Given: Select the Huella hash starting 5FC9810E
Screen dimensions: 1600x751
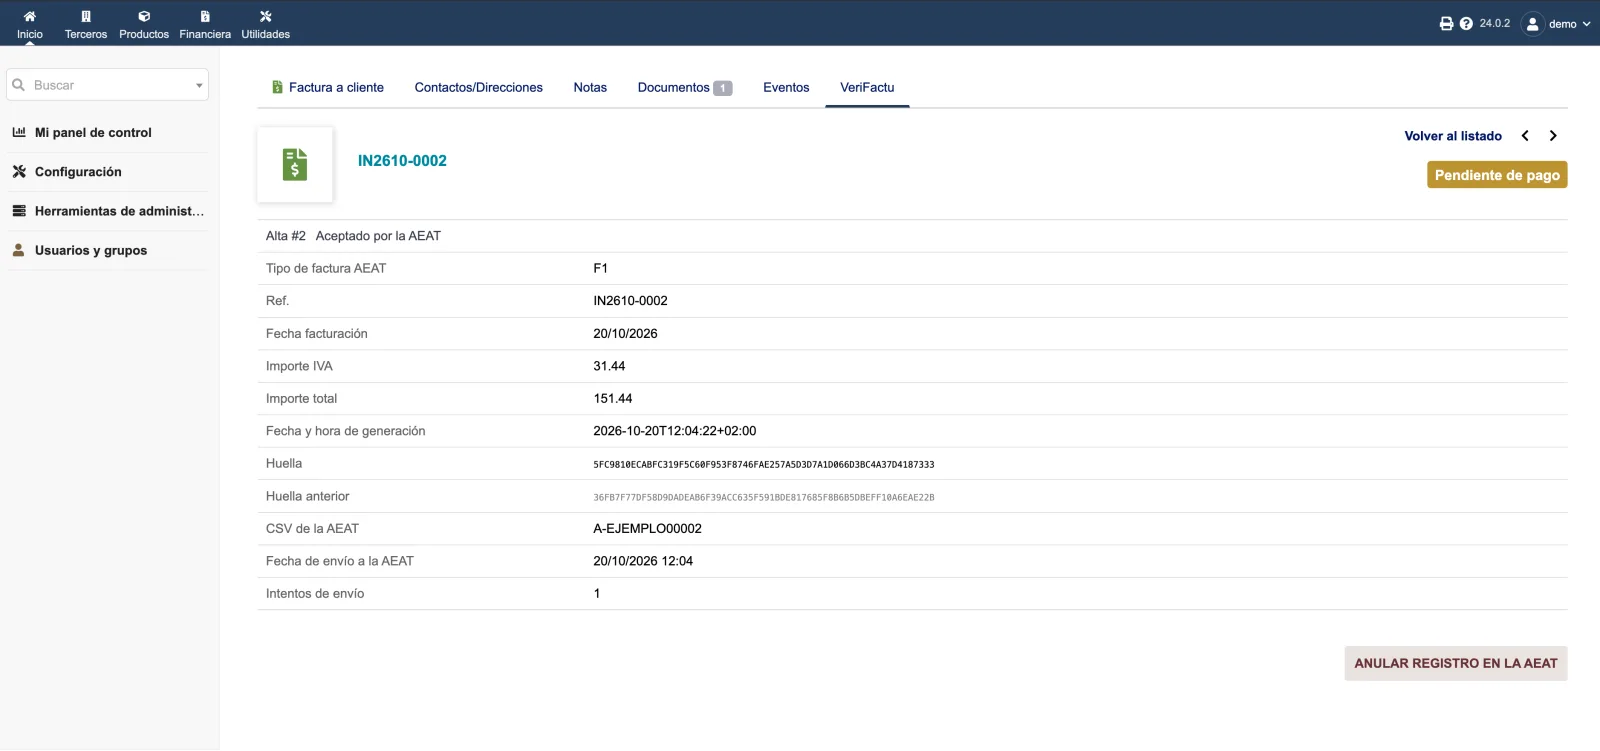Looking at the screenshot, I should click(x=764, y=464).
